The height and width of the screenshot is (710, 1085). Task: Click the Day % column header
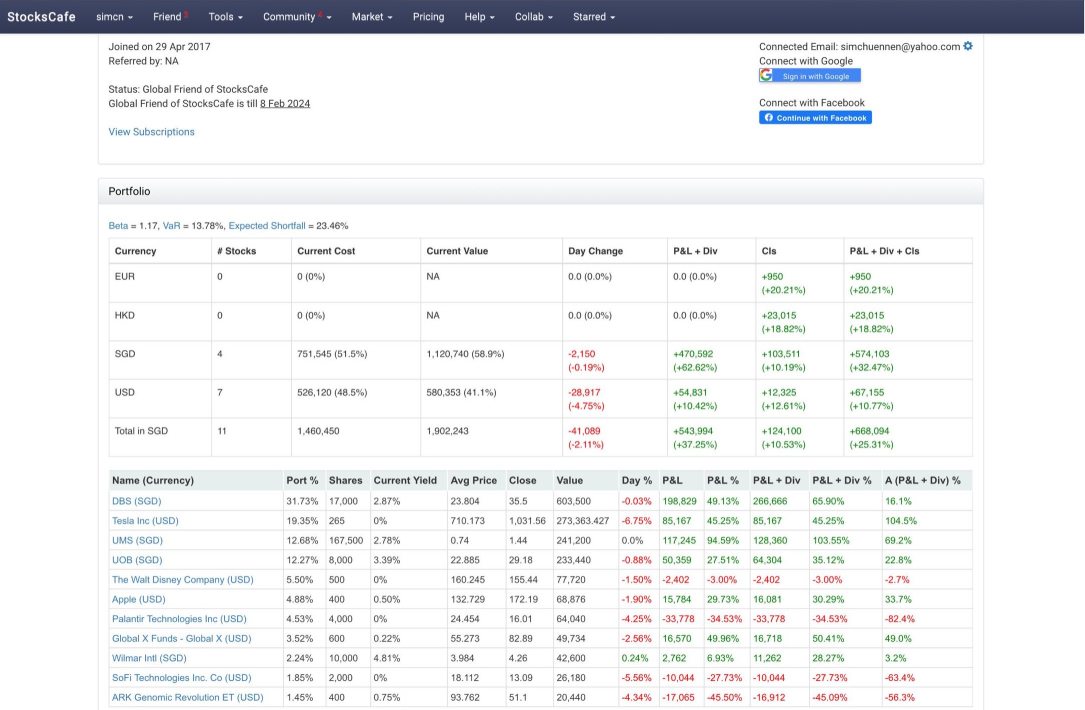pyautogui.click(x=637, y=480)
